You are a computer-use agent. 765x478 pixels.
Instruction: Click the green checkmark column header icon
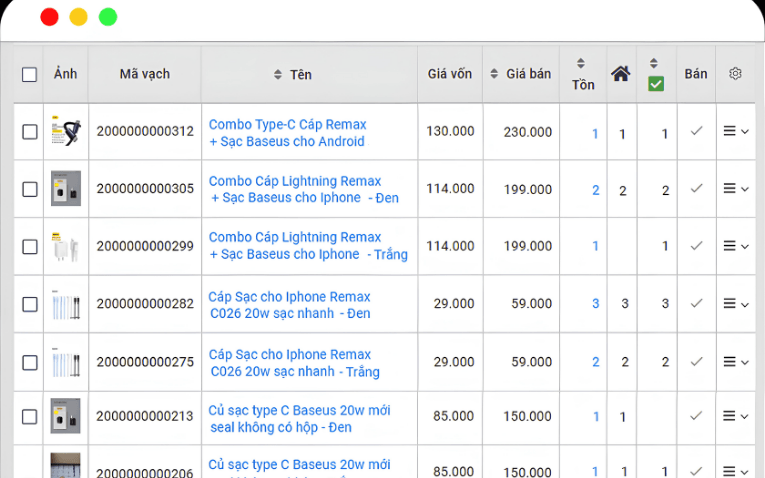(656, 84)
